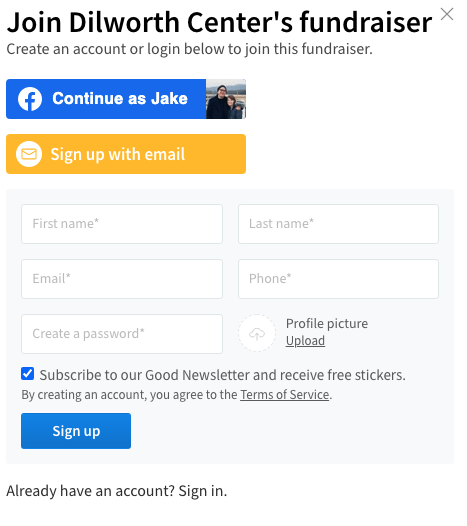Select the Phone input box

(x=338, y=279)
